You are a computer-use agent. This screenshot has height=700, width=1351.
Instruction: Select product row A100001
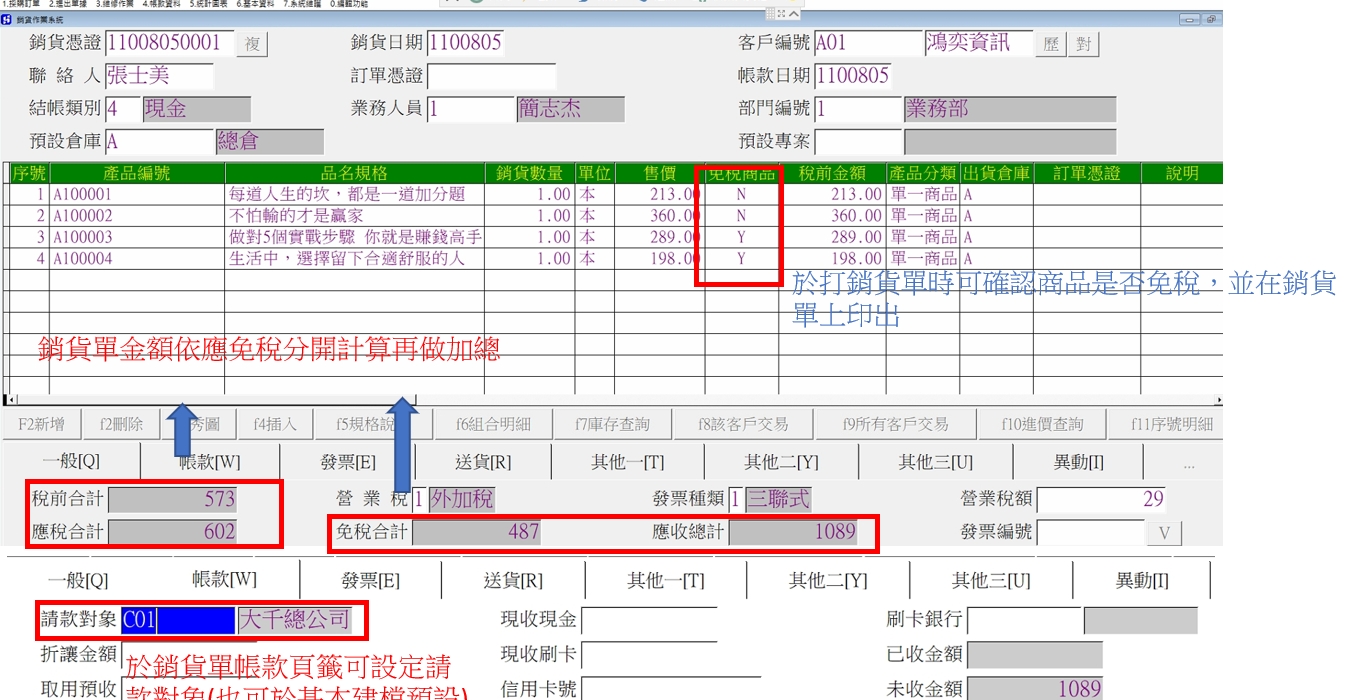[x=612, y=194]
